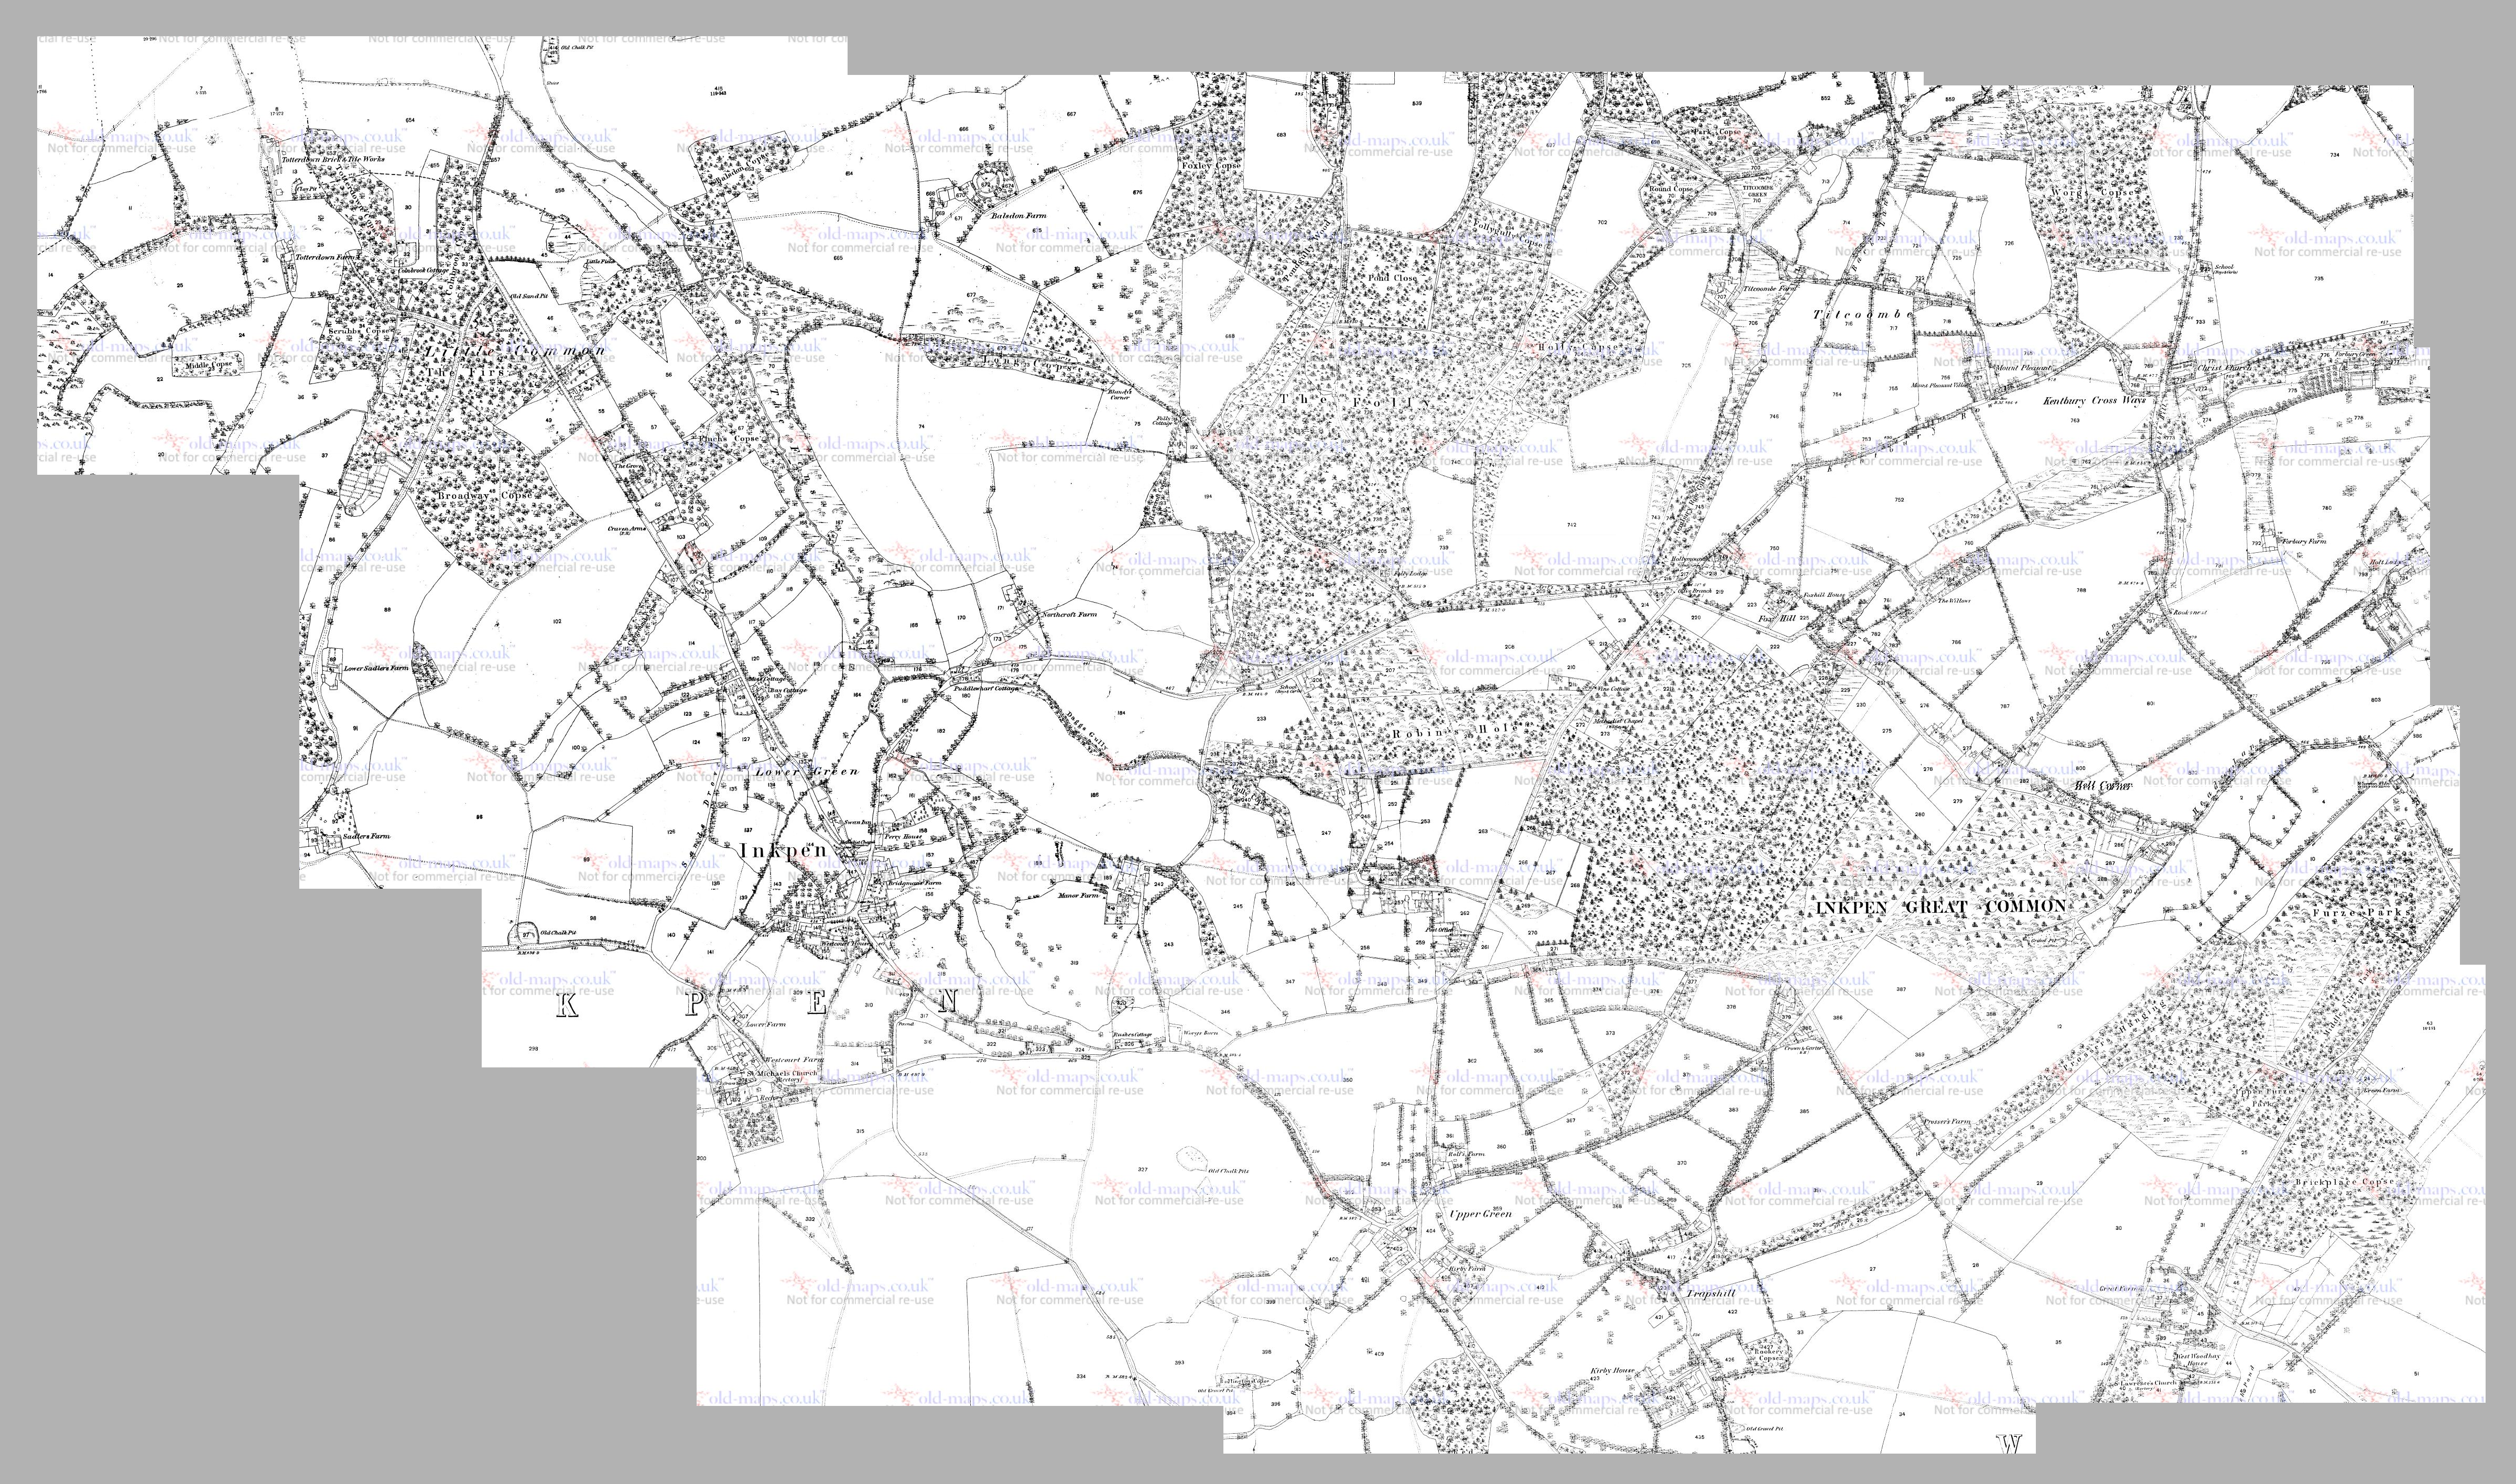Select the Lower Sadlers Farm label

[x=376, y=668]
